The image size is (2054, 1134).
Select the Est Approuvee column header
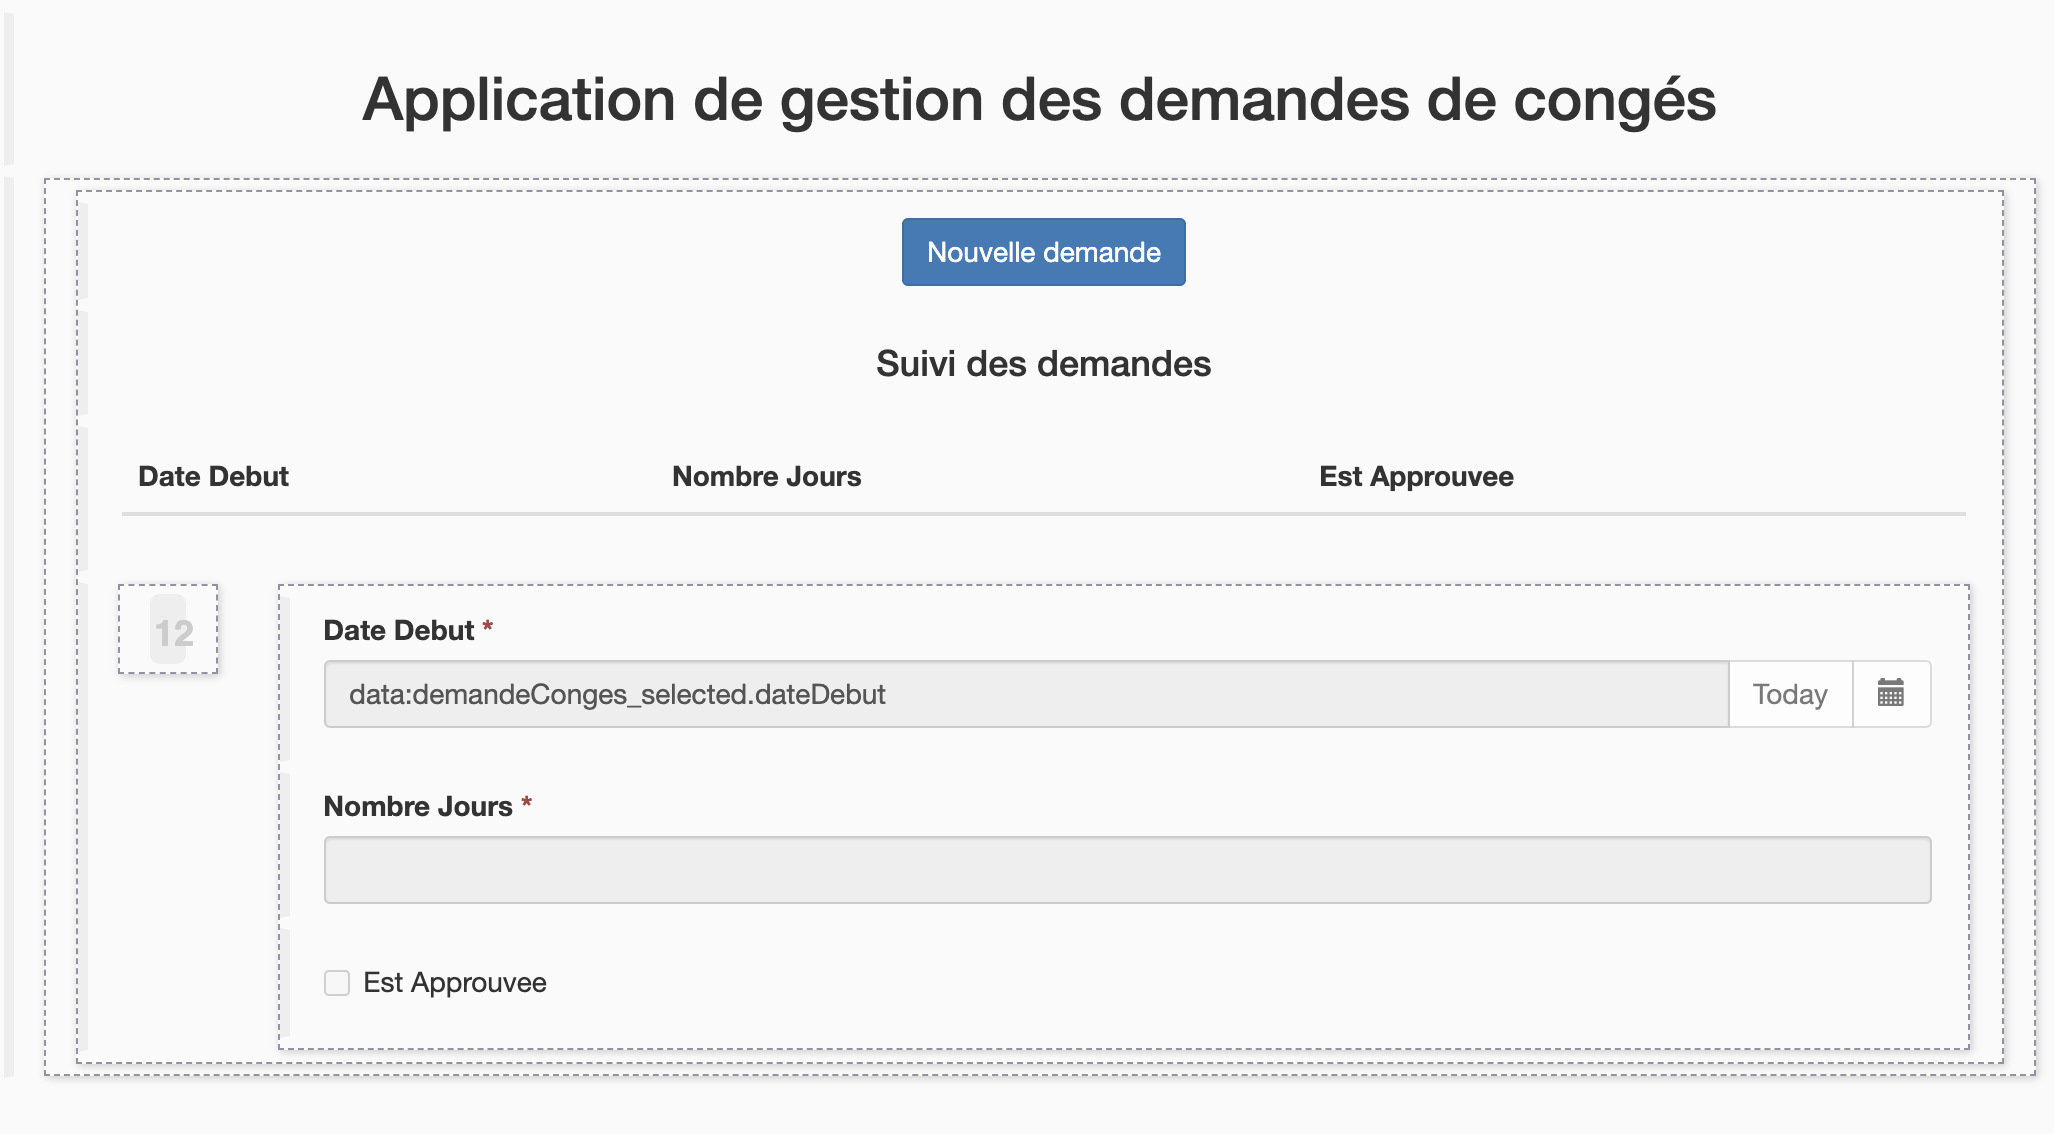point(1416,476)
